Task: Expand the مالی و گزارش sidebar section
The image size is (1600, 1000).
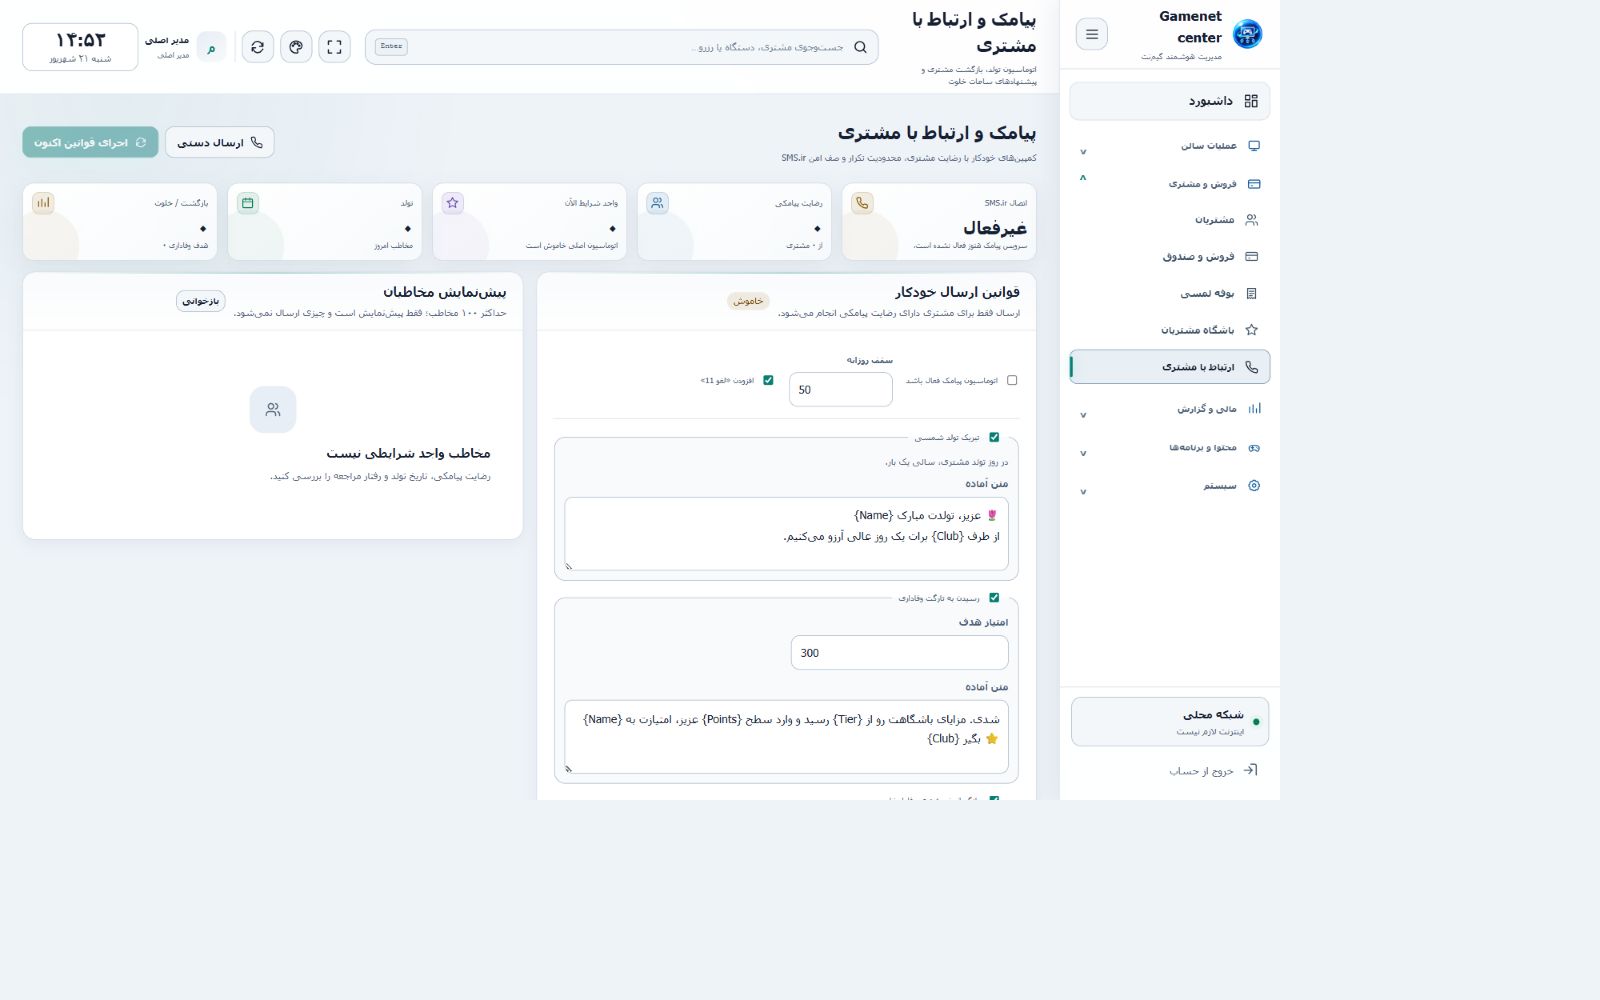Action: pos(1170,409)
